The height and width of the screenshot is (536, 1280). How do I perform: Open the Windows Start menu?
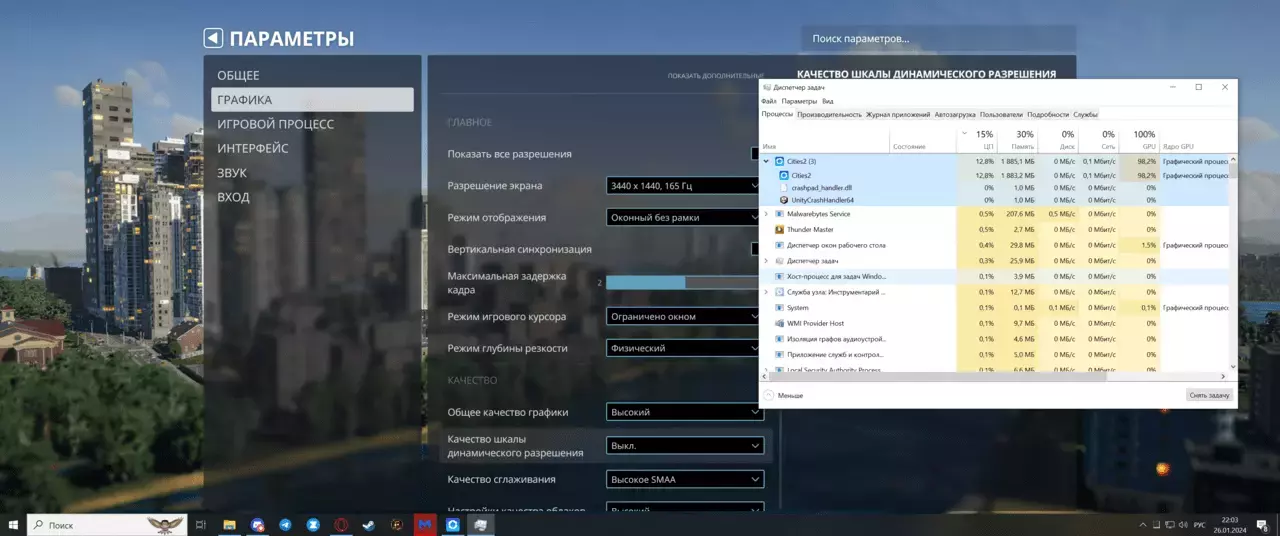click(13, 525)
